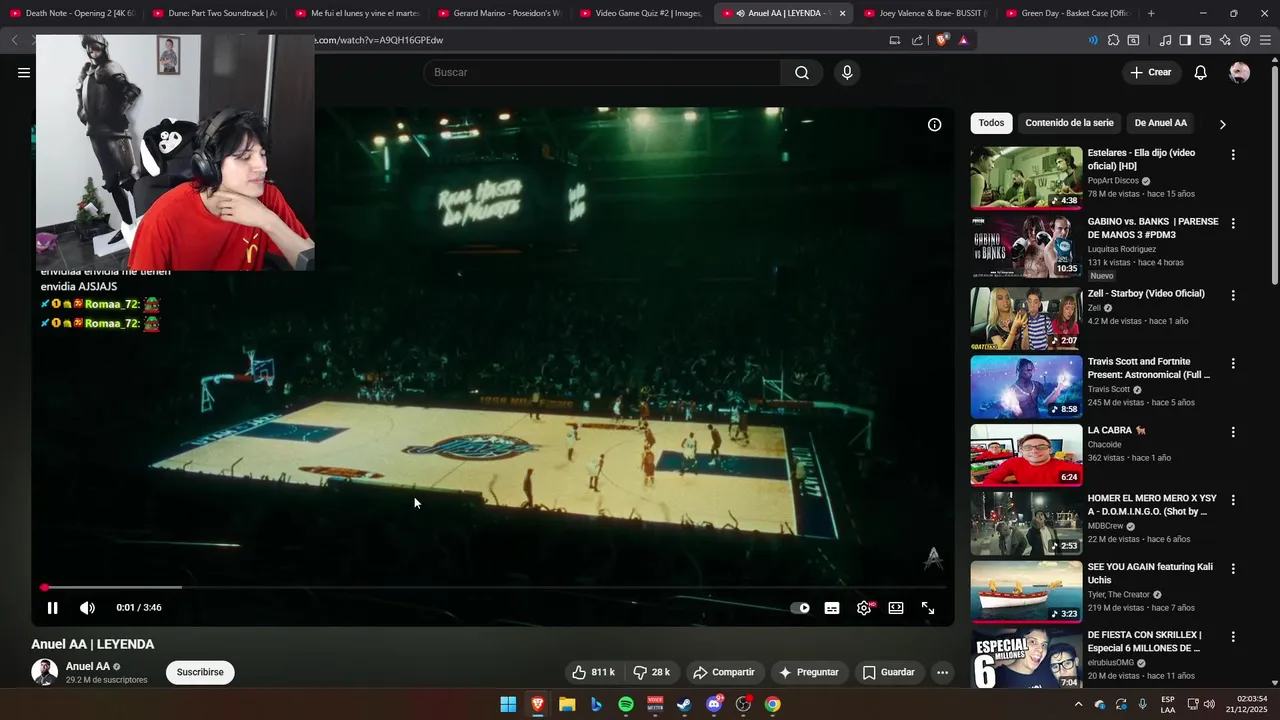The height and width of the screenshot is (720, 1280).
Task: Open Discord from the taskbar
Action: point(714,704)
